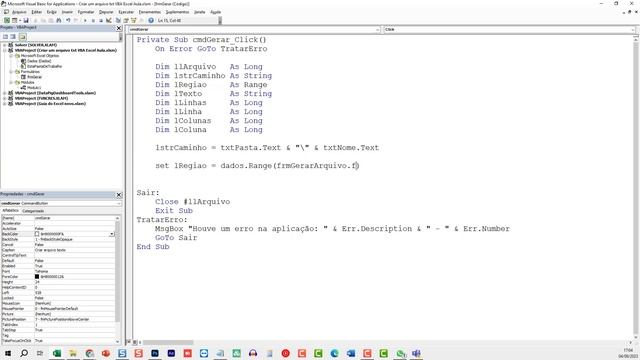640x360 pixels.
Task: Select the Caption property row
Action: (x=58, y=250)
